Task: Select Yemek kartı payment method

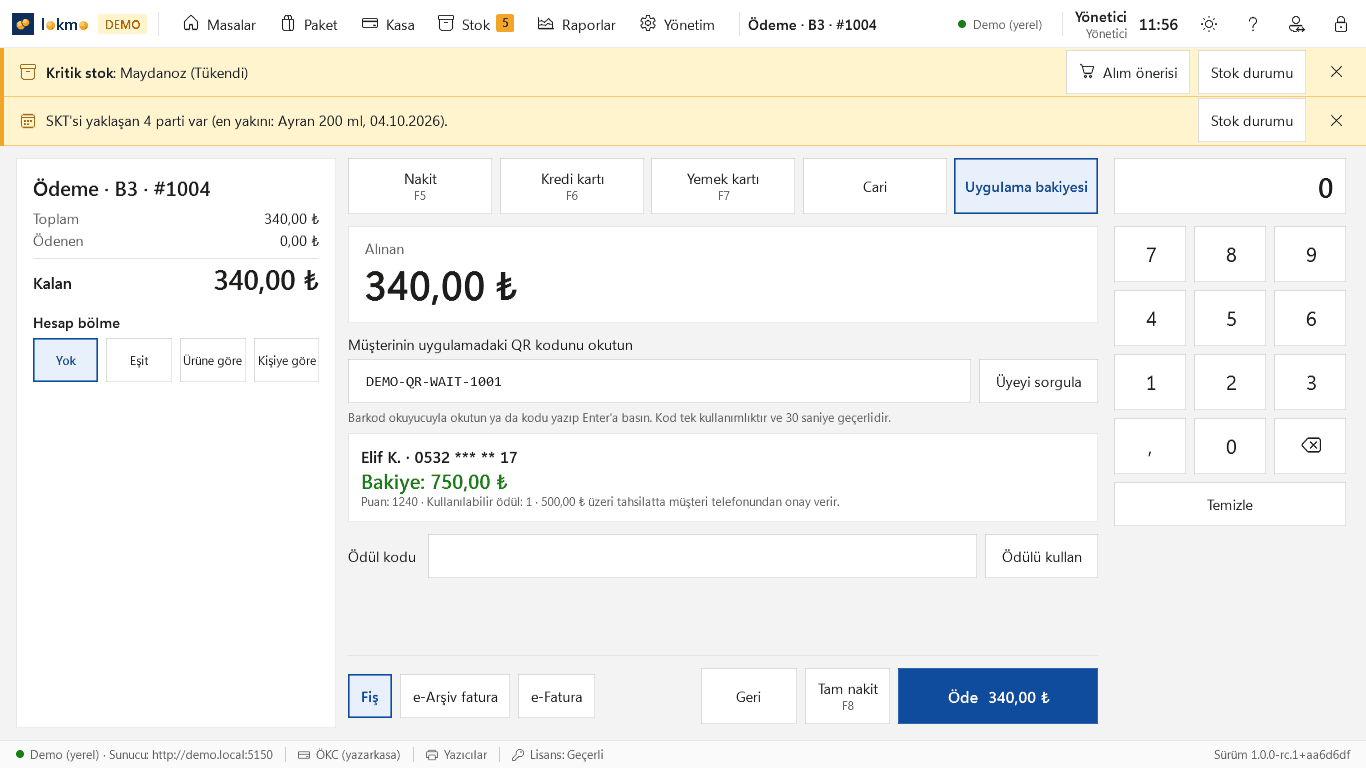Action: [x=723, y=186]
